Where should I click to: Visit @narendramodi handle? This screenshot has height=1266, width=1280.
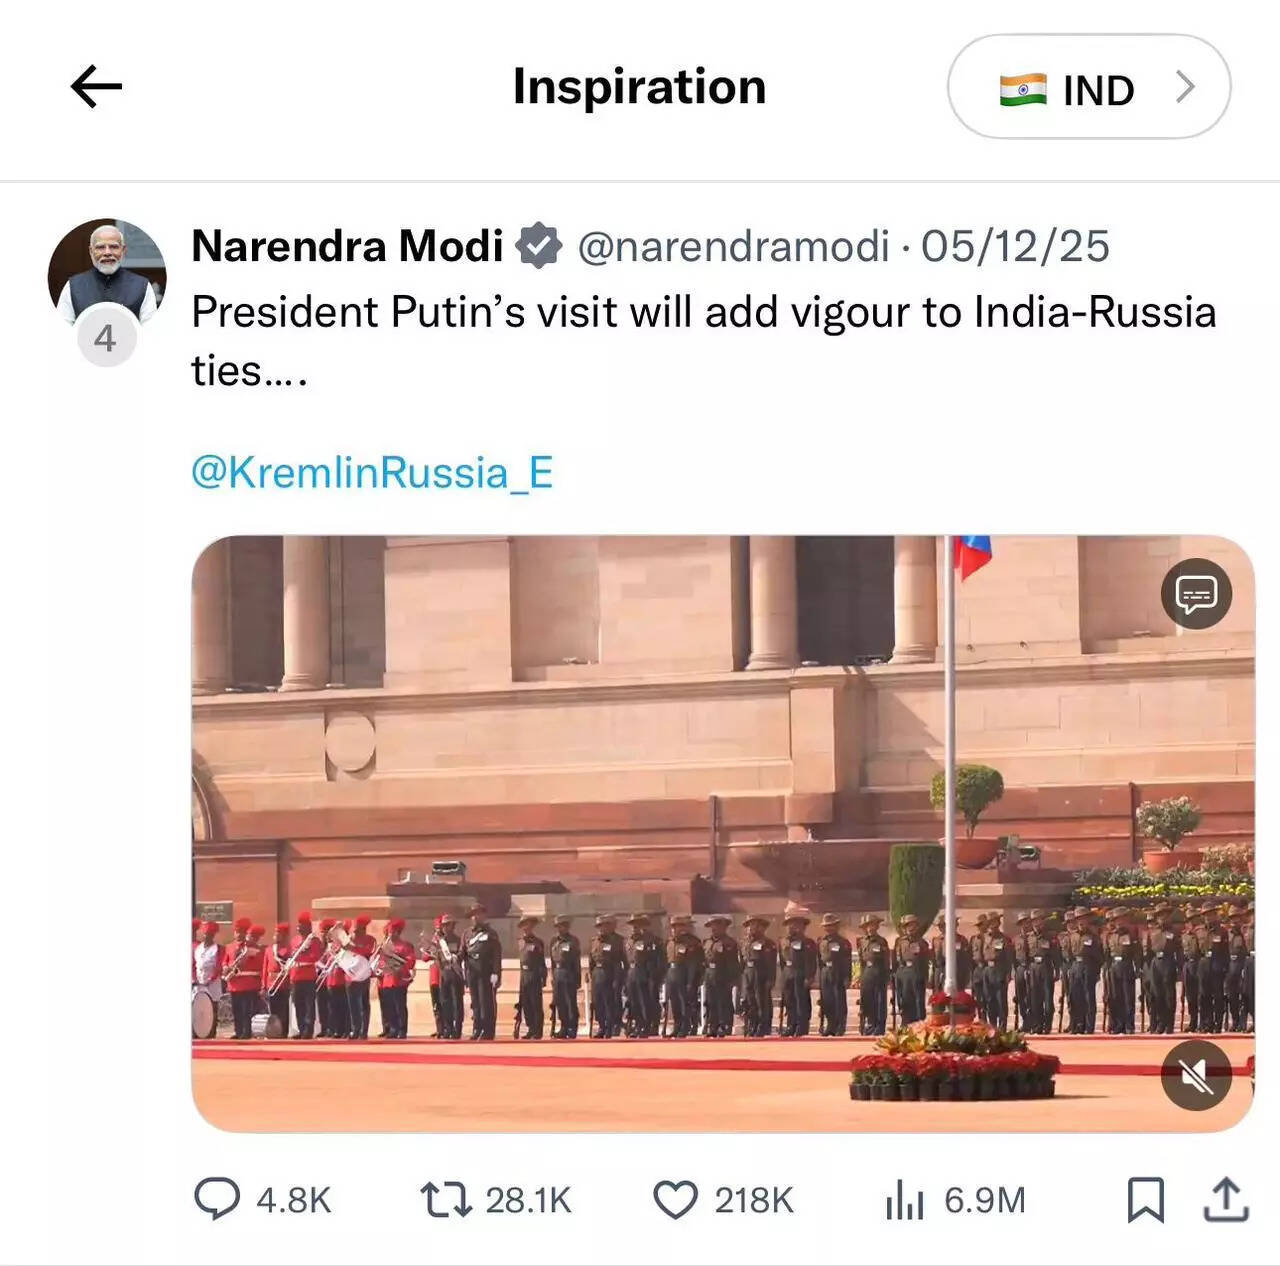point(733,243)
